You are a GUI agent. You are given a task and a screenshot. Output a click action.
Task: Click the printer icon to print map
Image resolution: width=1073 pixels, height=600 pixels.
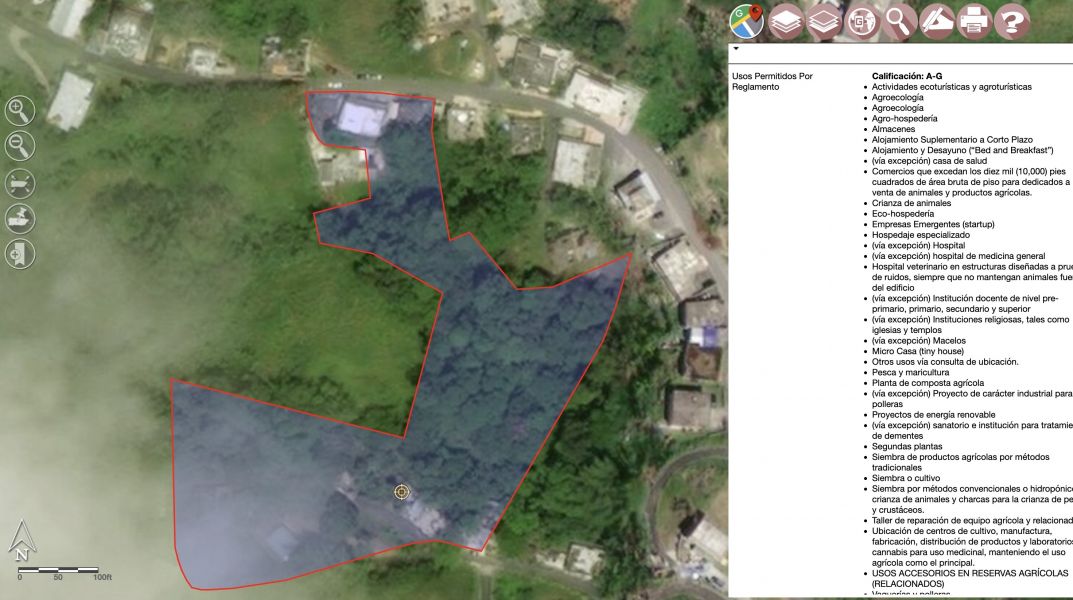point(974,20)
